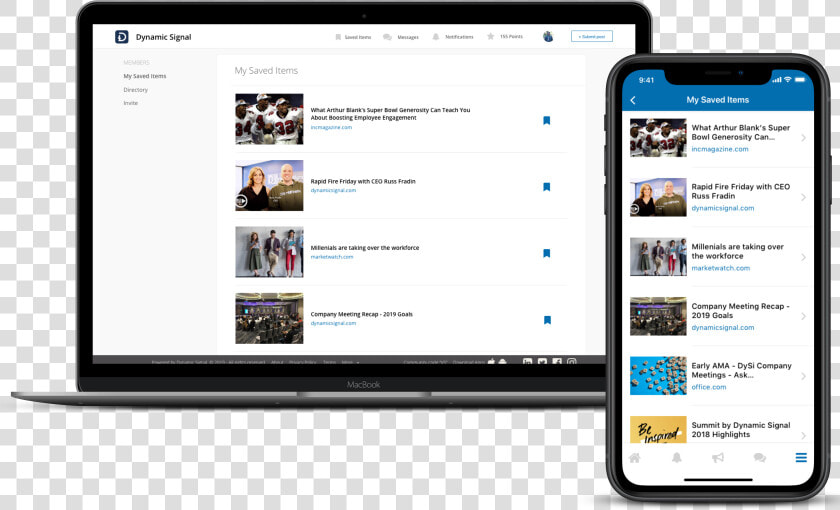Toggle bookmark for Millenials article on laptop
This screenshot has width=840, height=510.
click(x=546, y=253)
